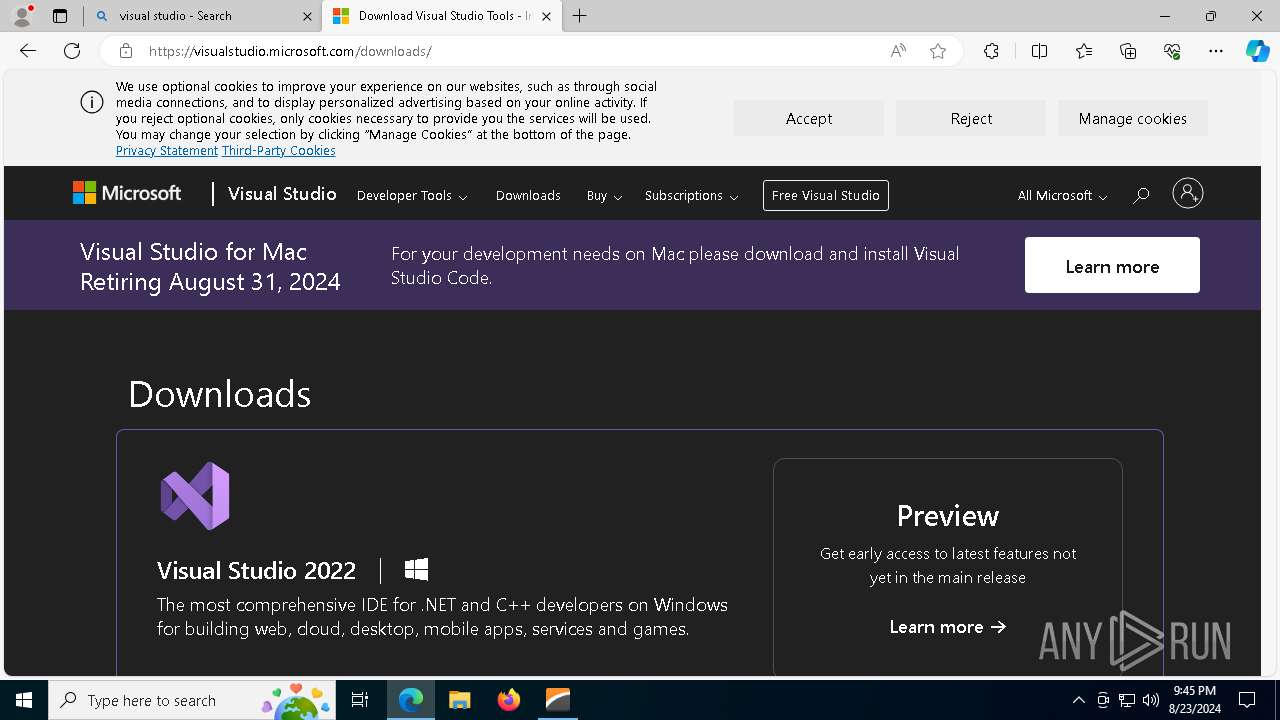1280x720 pixels.
Task: Click the Visual Studio 2022 title text
Action: (x=257, y=571)
